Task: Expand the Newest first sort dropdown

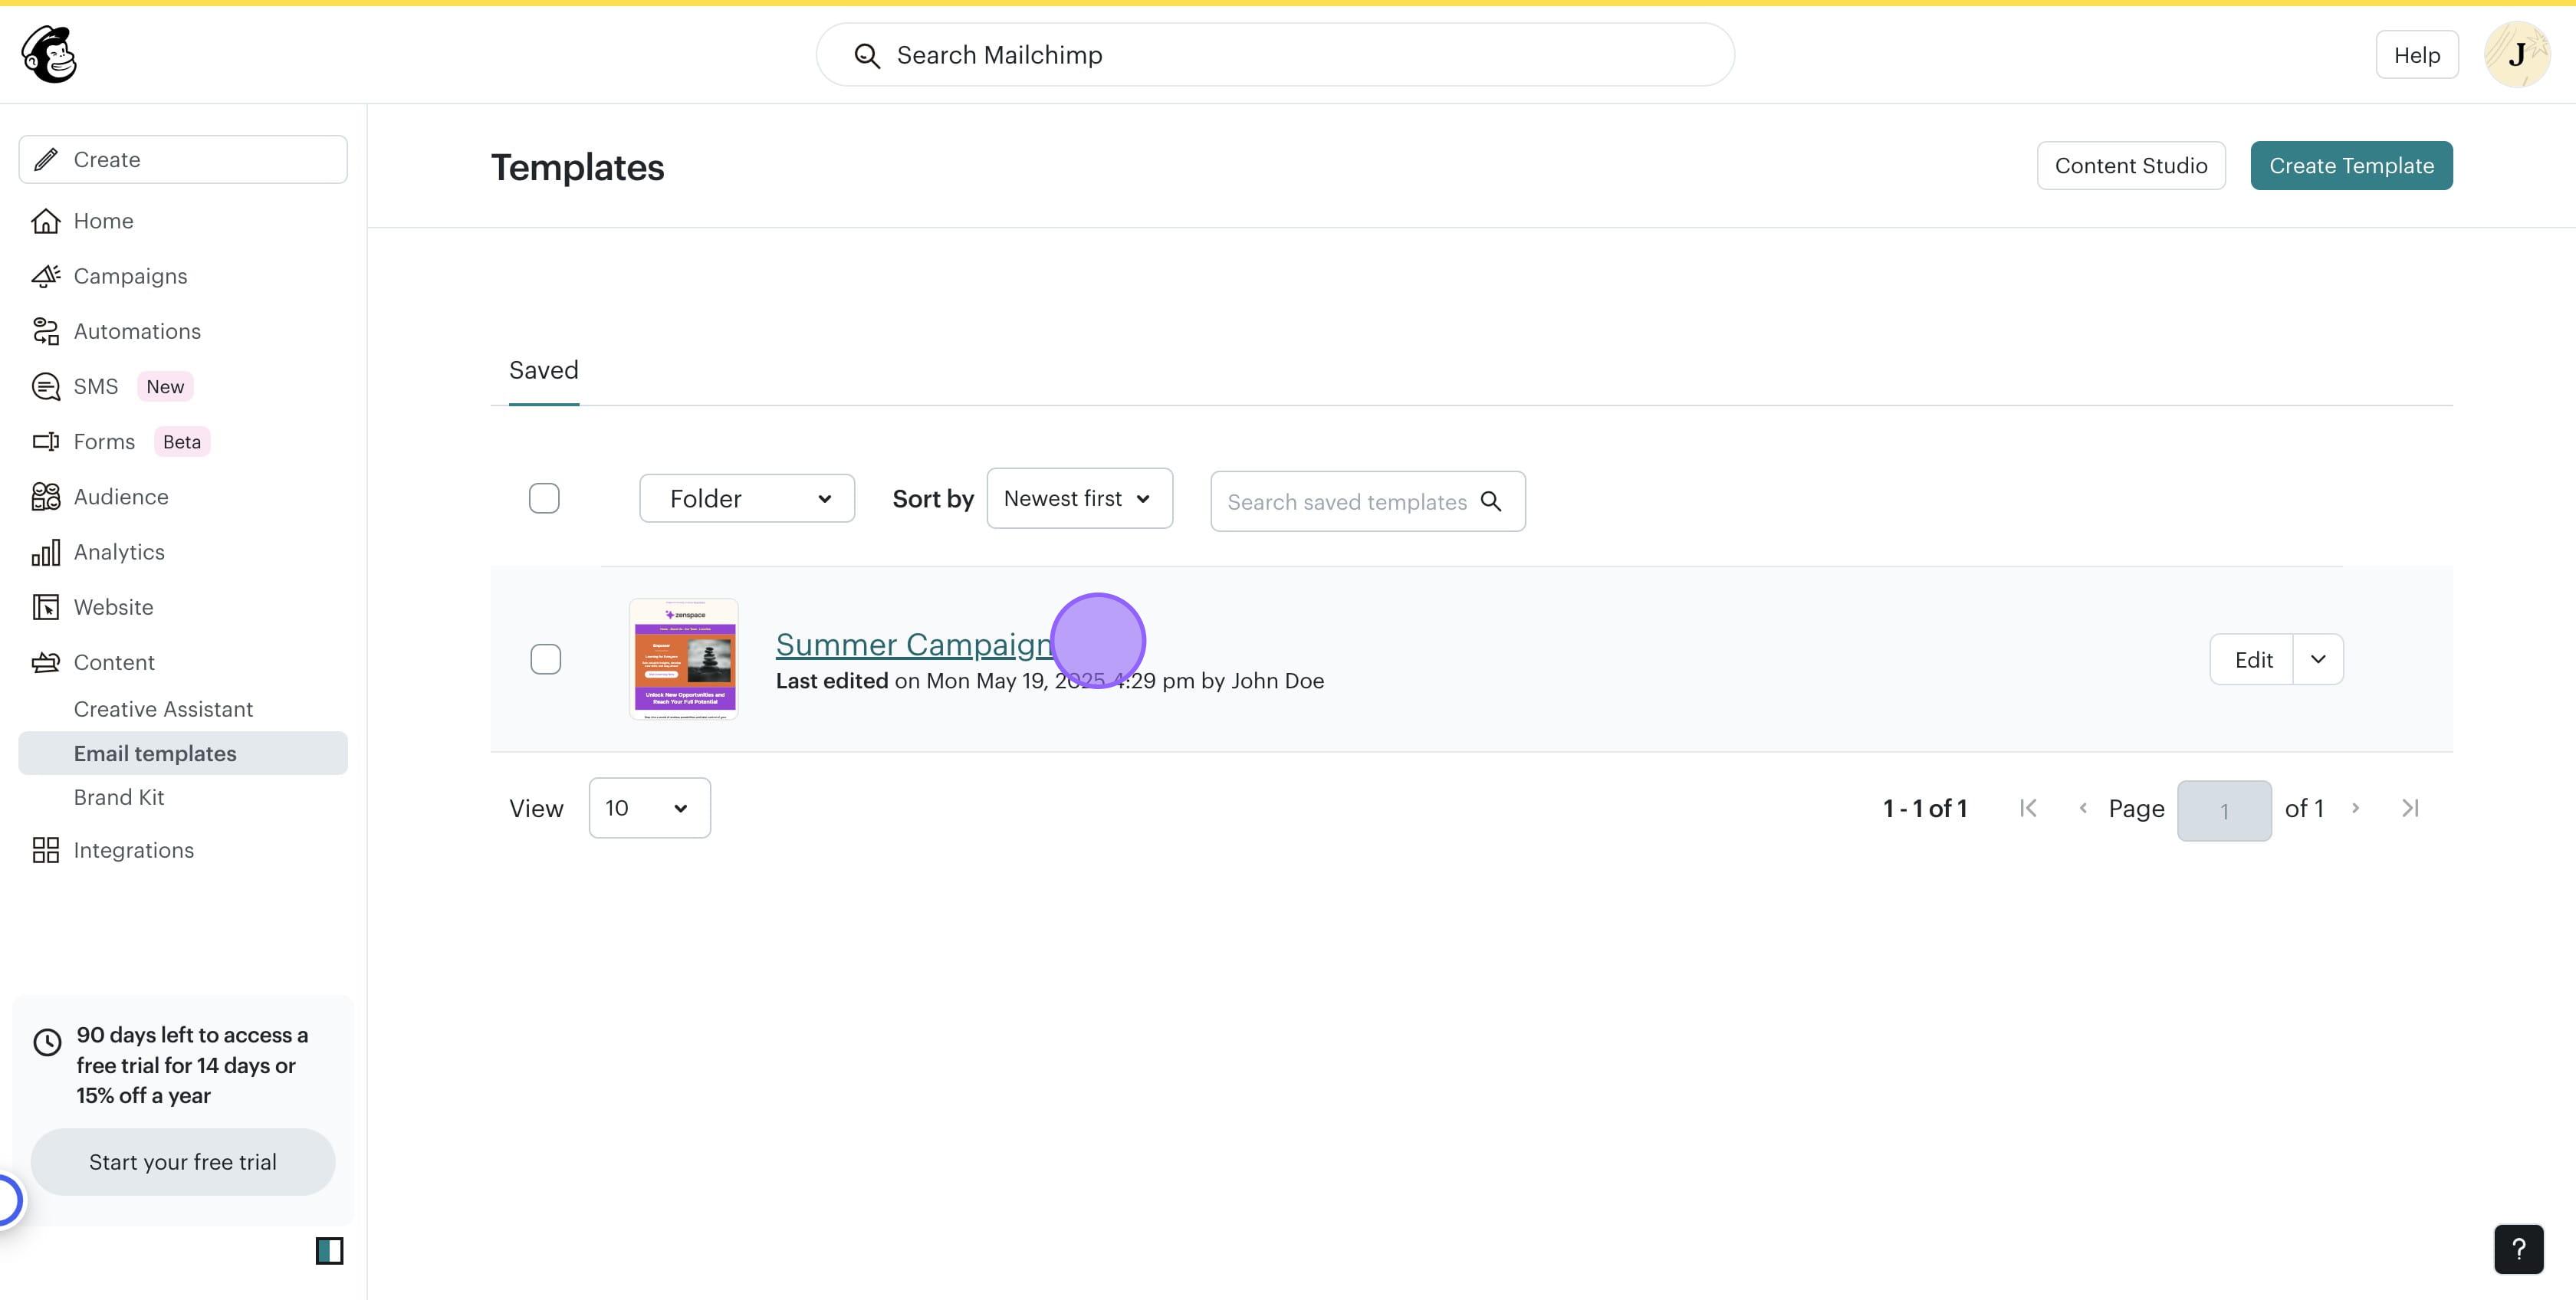Action: [x=1079, y=498]
